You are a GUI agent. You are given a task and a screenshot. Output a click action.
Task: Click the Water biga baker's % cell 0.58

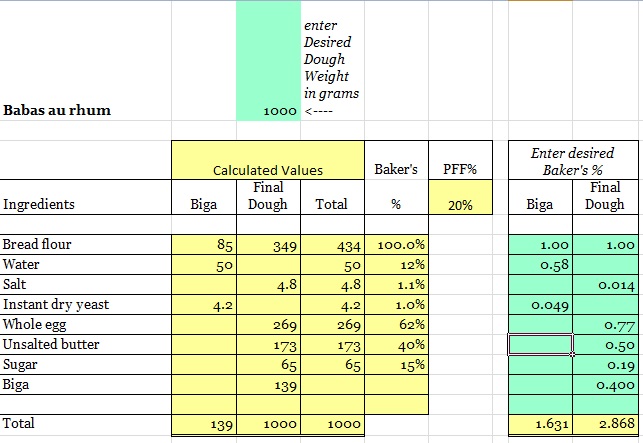541,265
